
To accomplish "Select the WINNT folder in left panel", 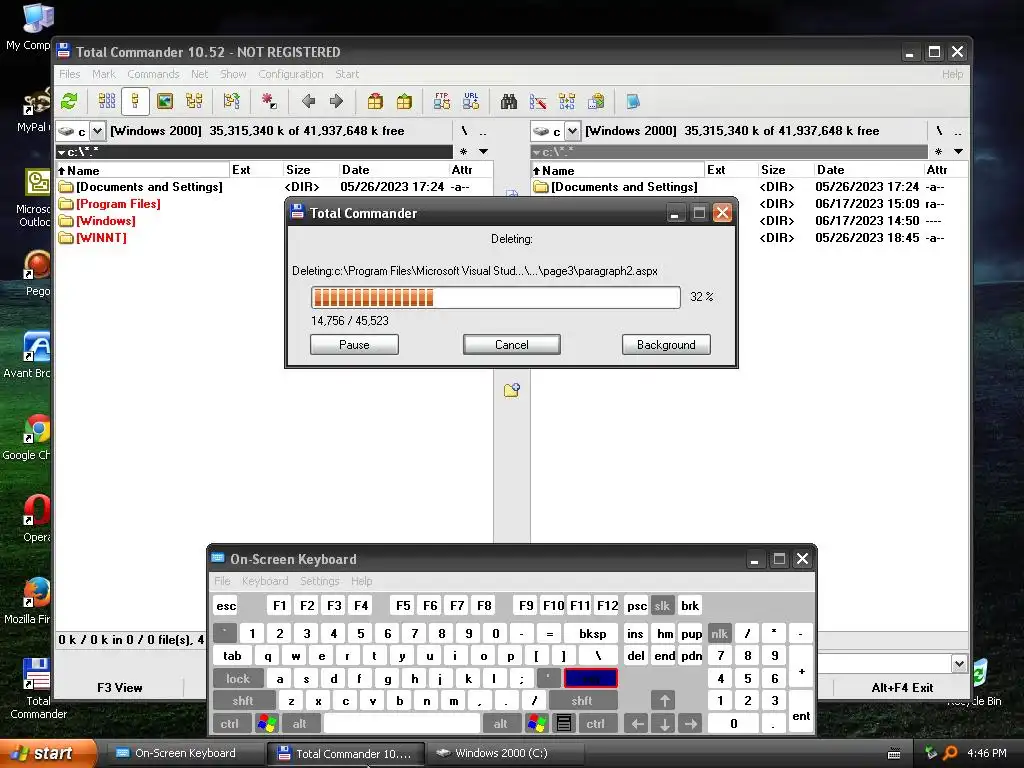I will pos(101,238).
